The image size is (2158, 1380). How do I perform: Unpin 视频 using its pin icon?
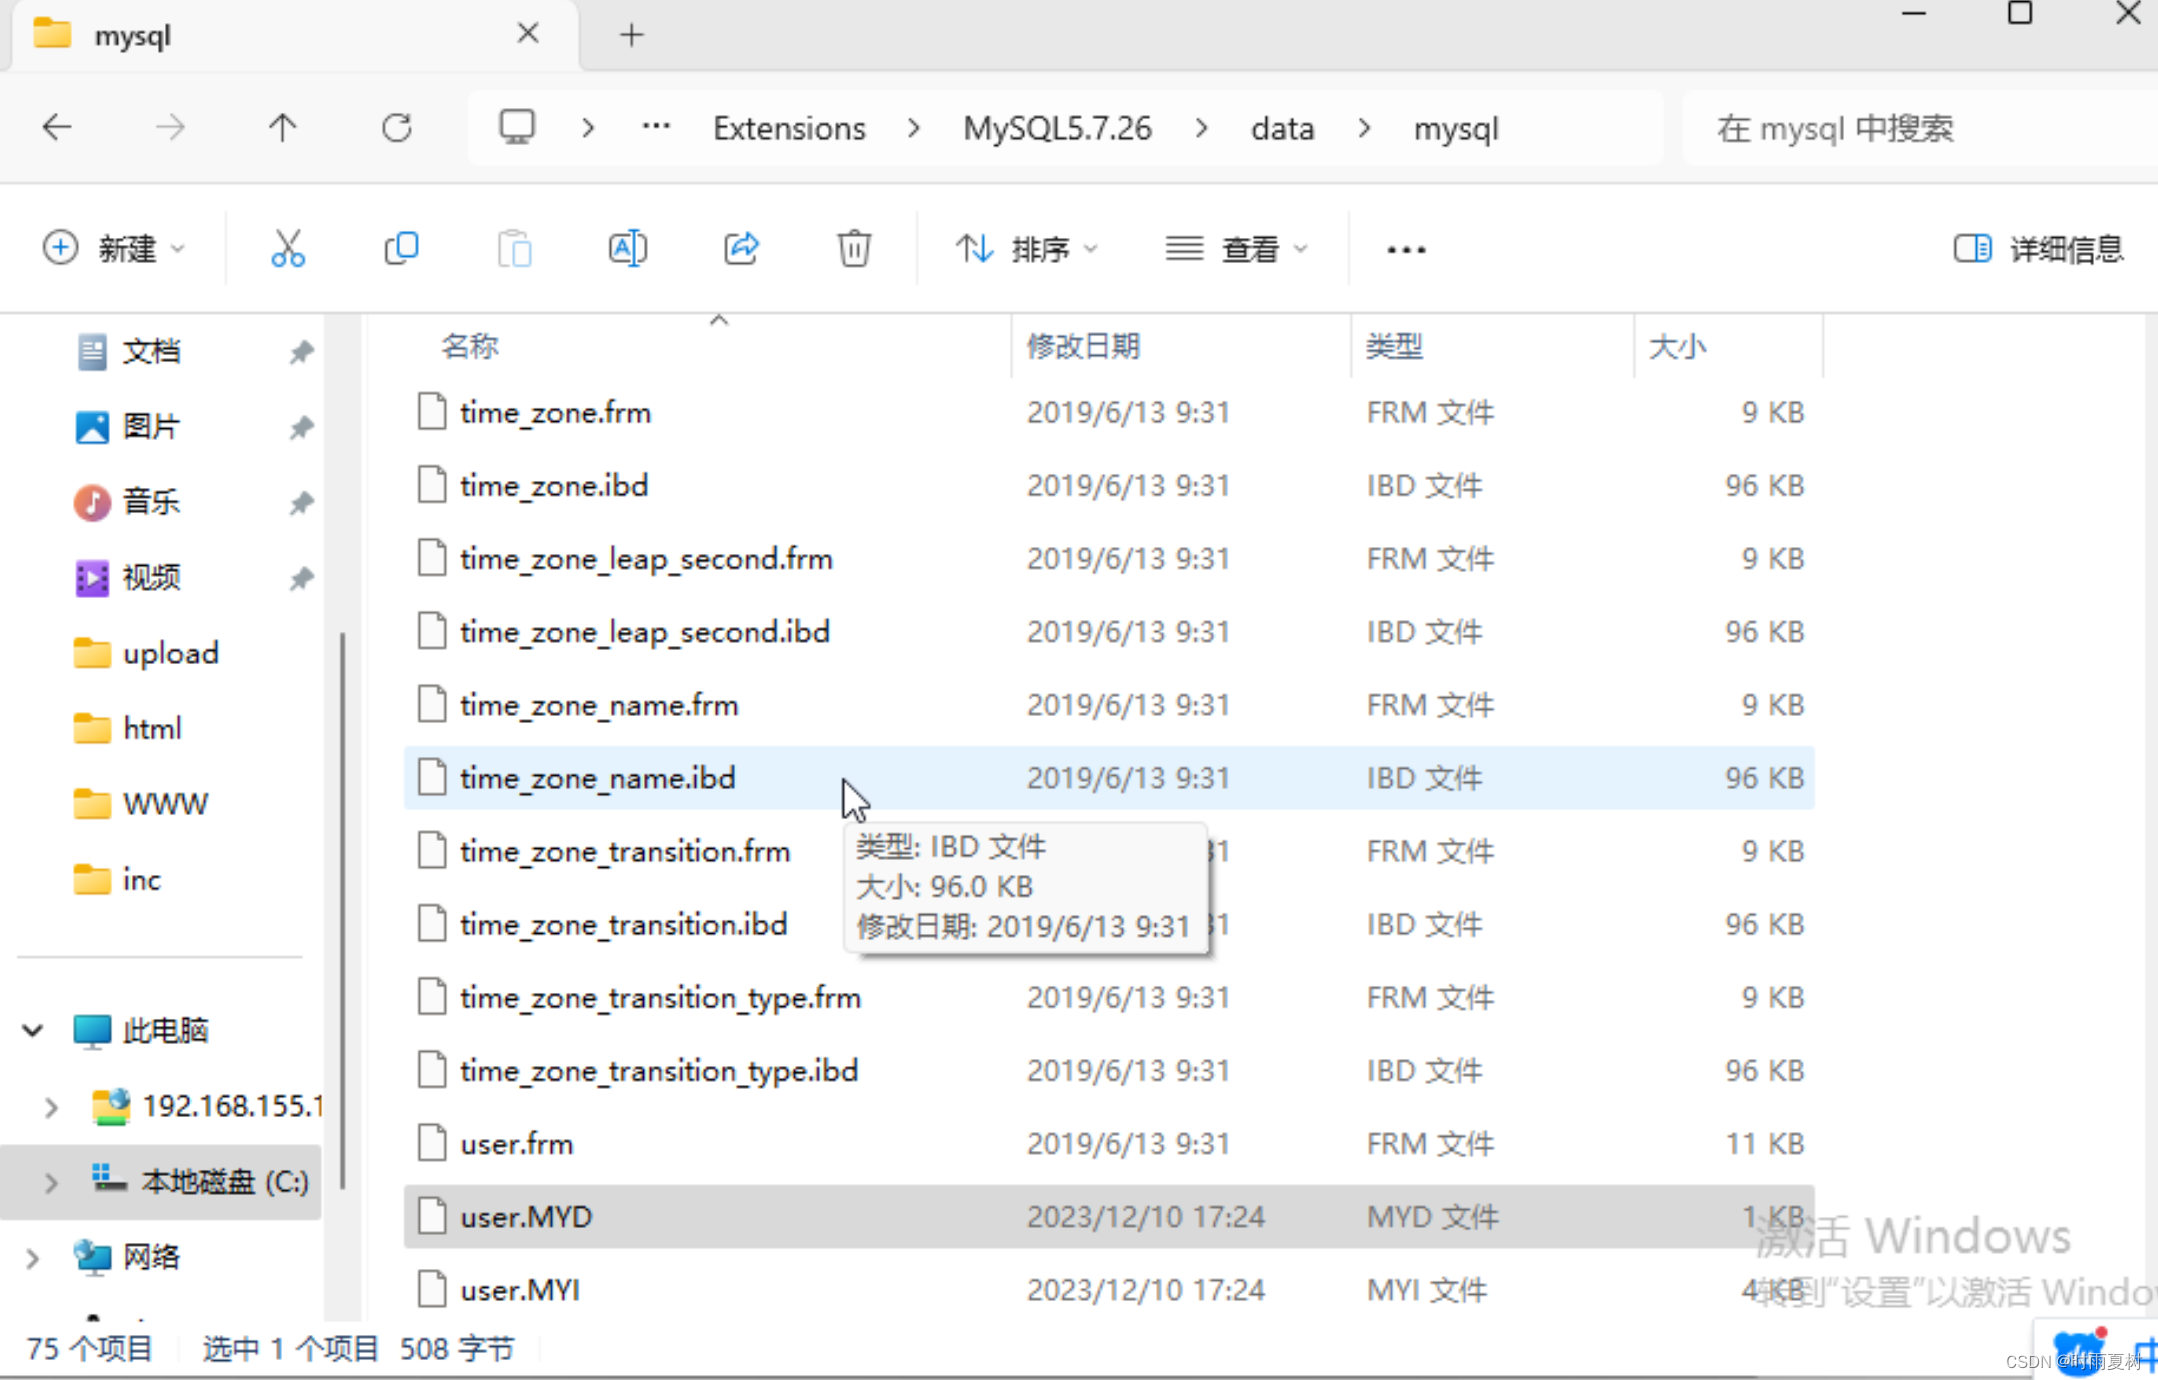coord(301,579)
